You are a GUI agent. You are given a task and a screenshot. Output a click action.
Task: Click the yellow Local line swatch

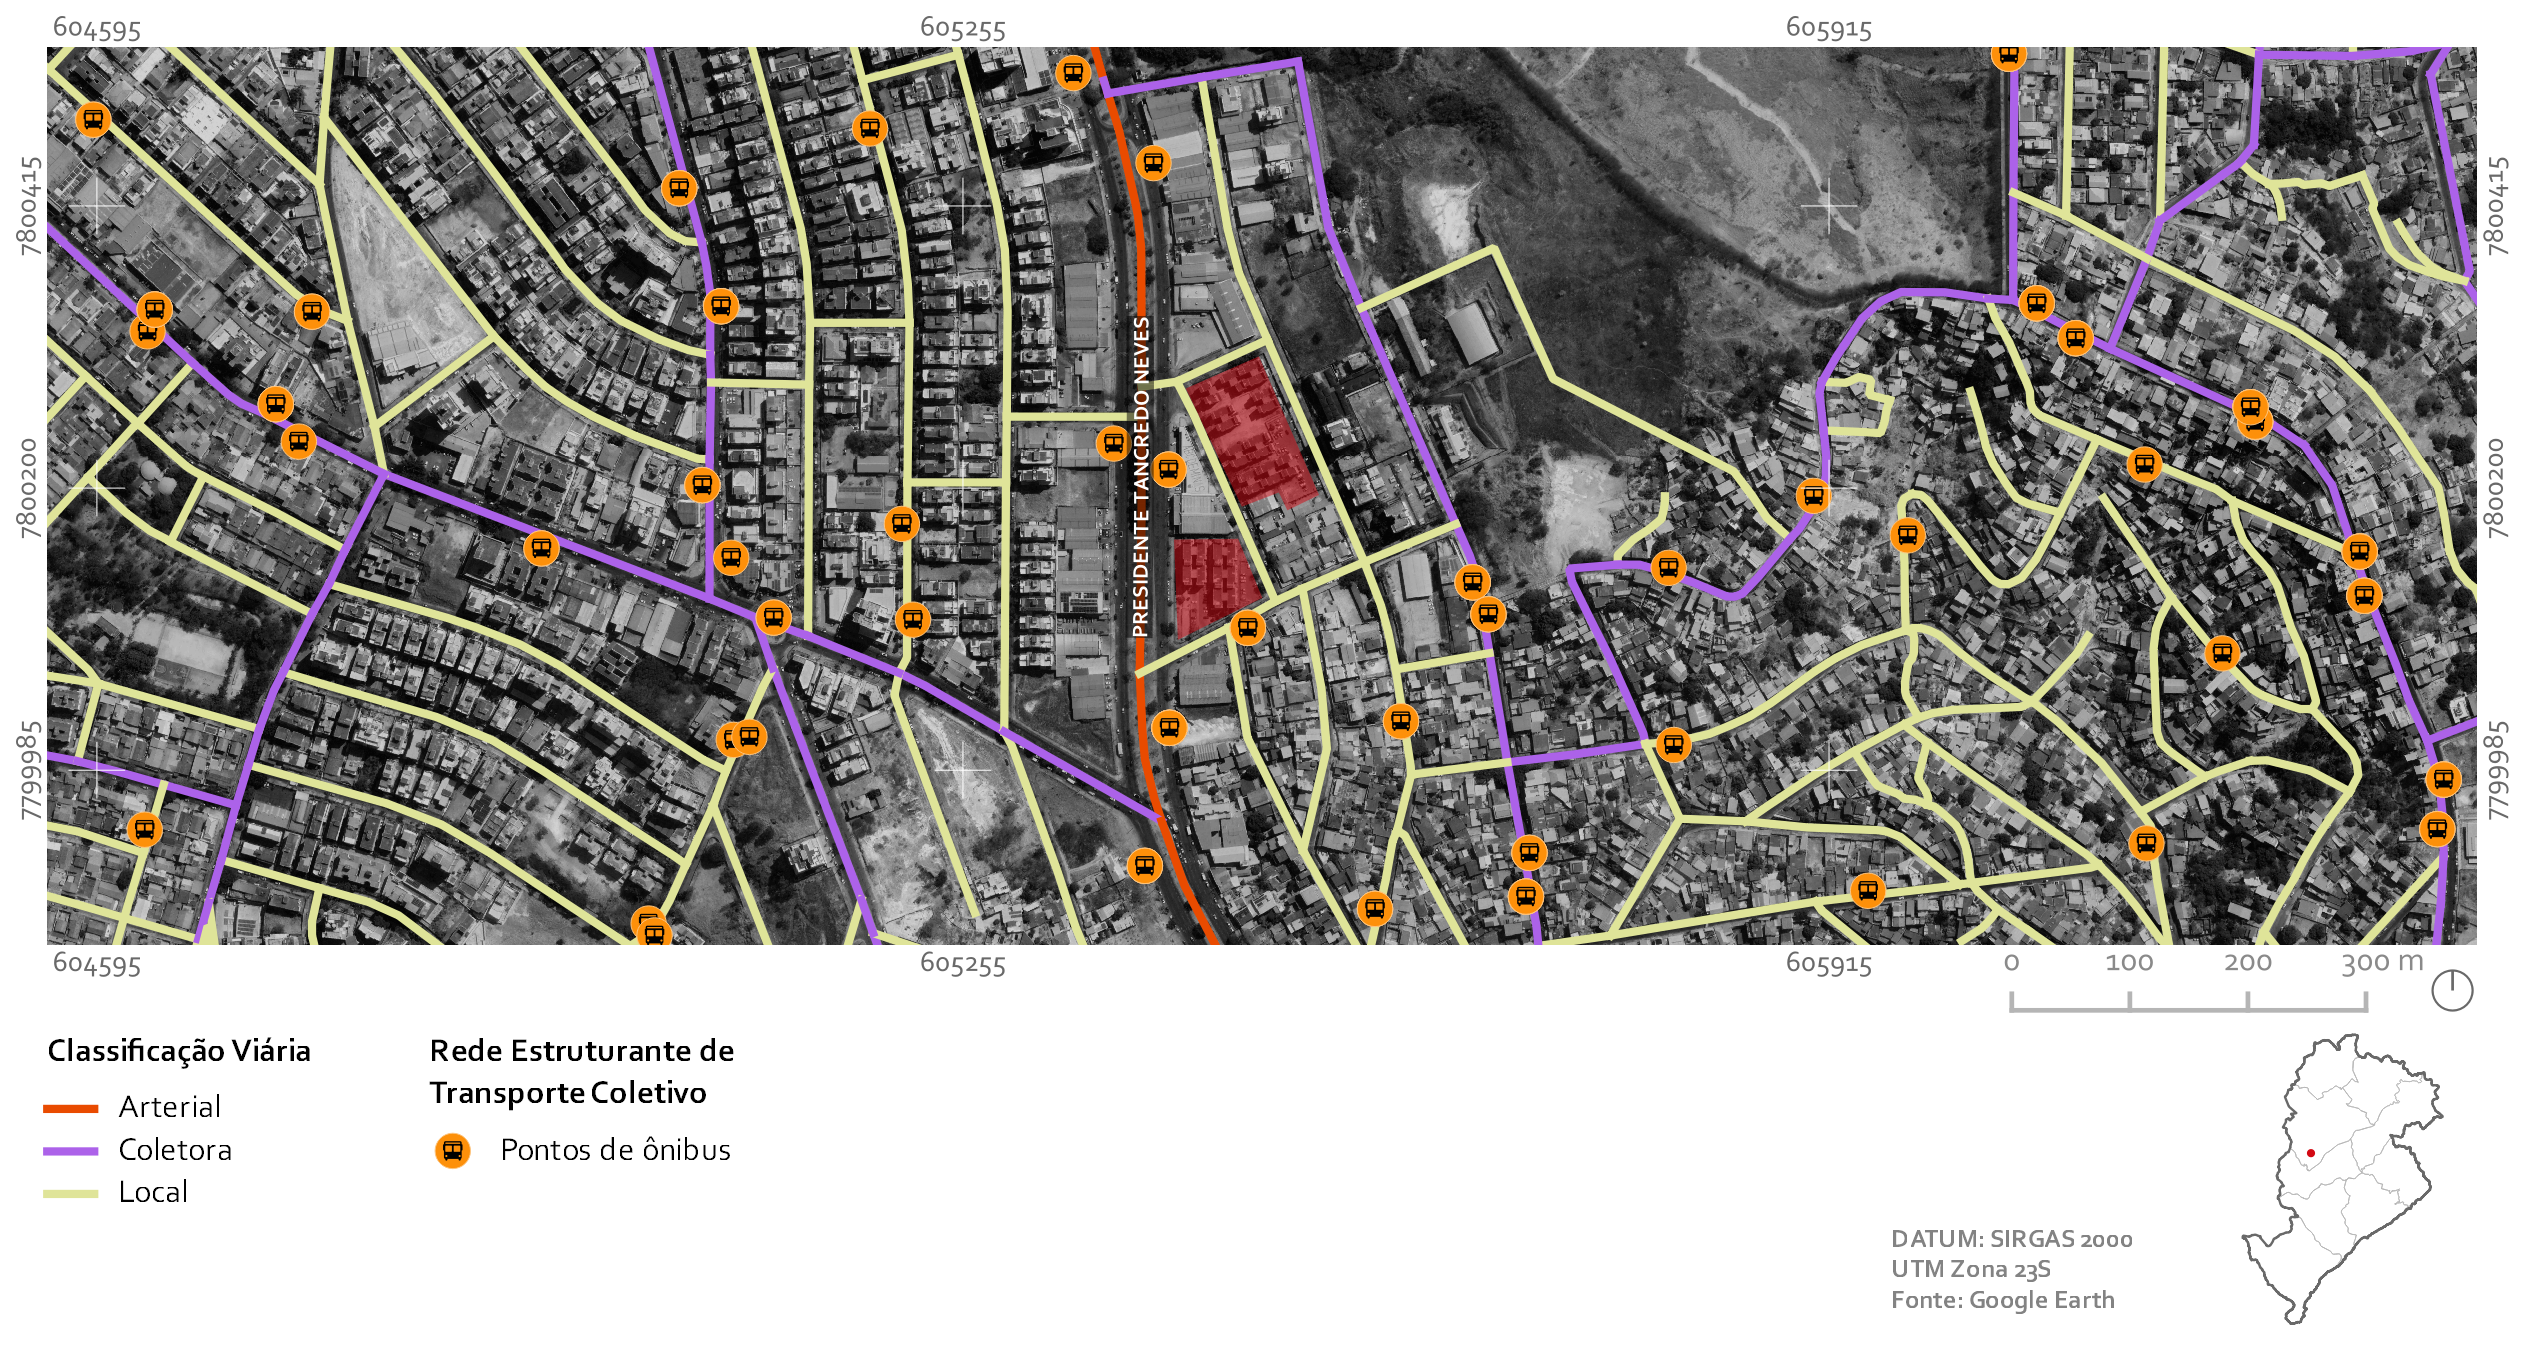coord(71,1193)
